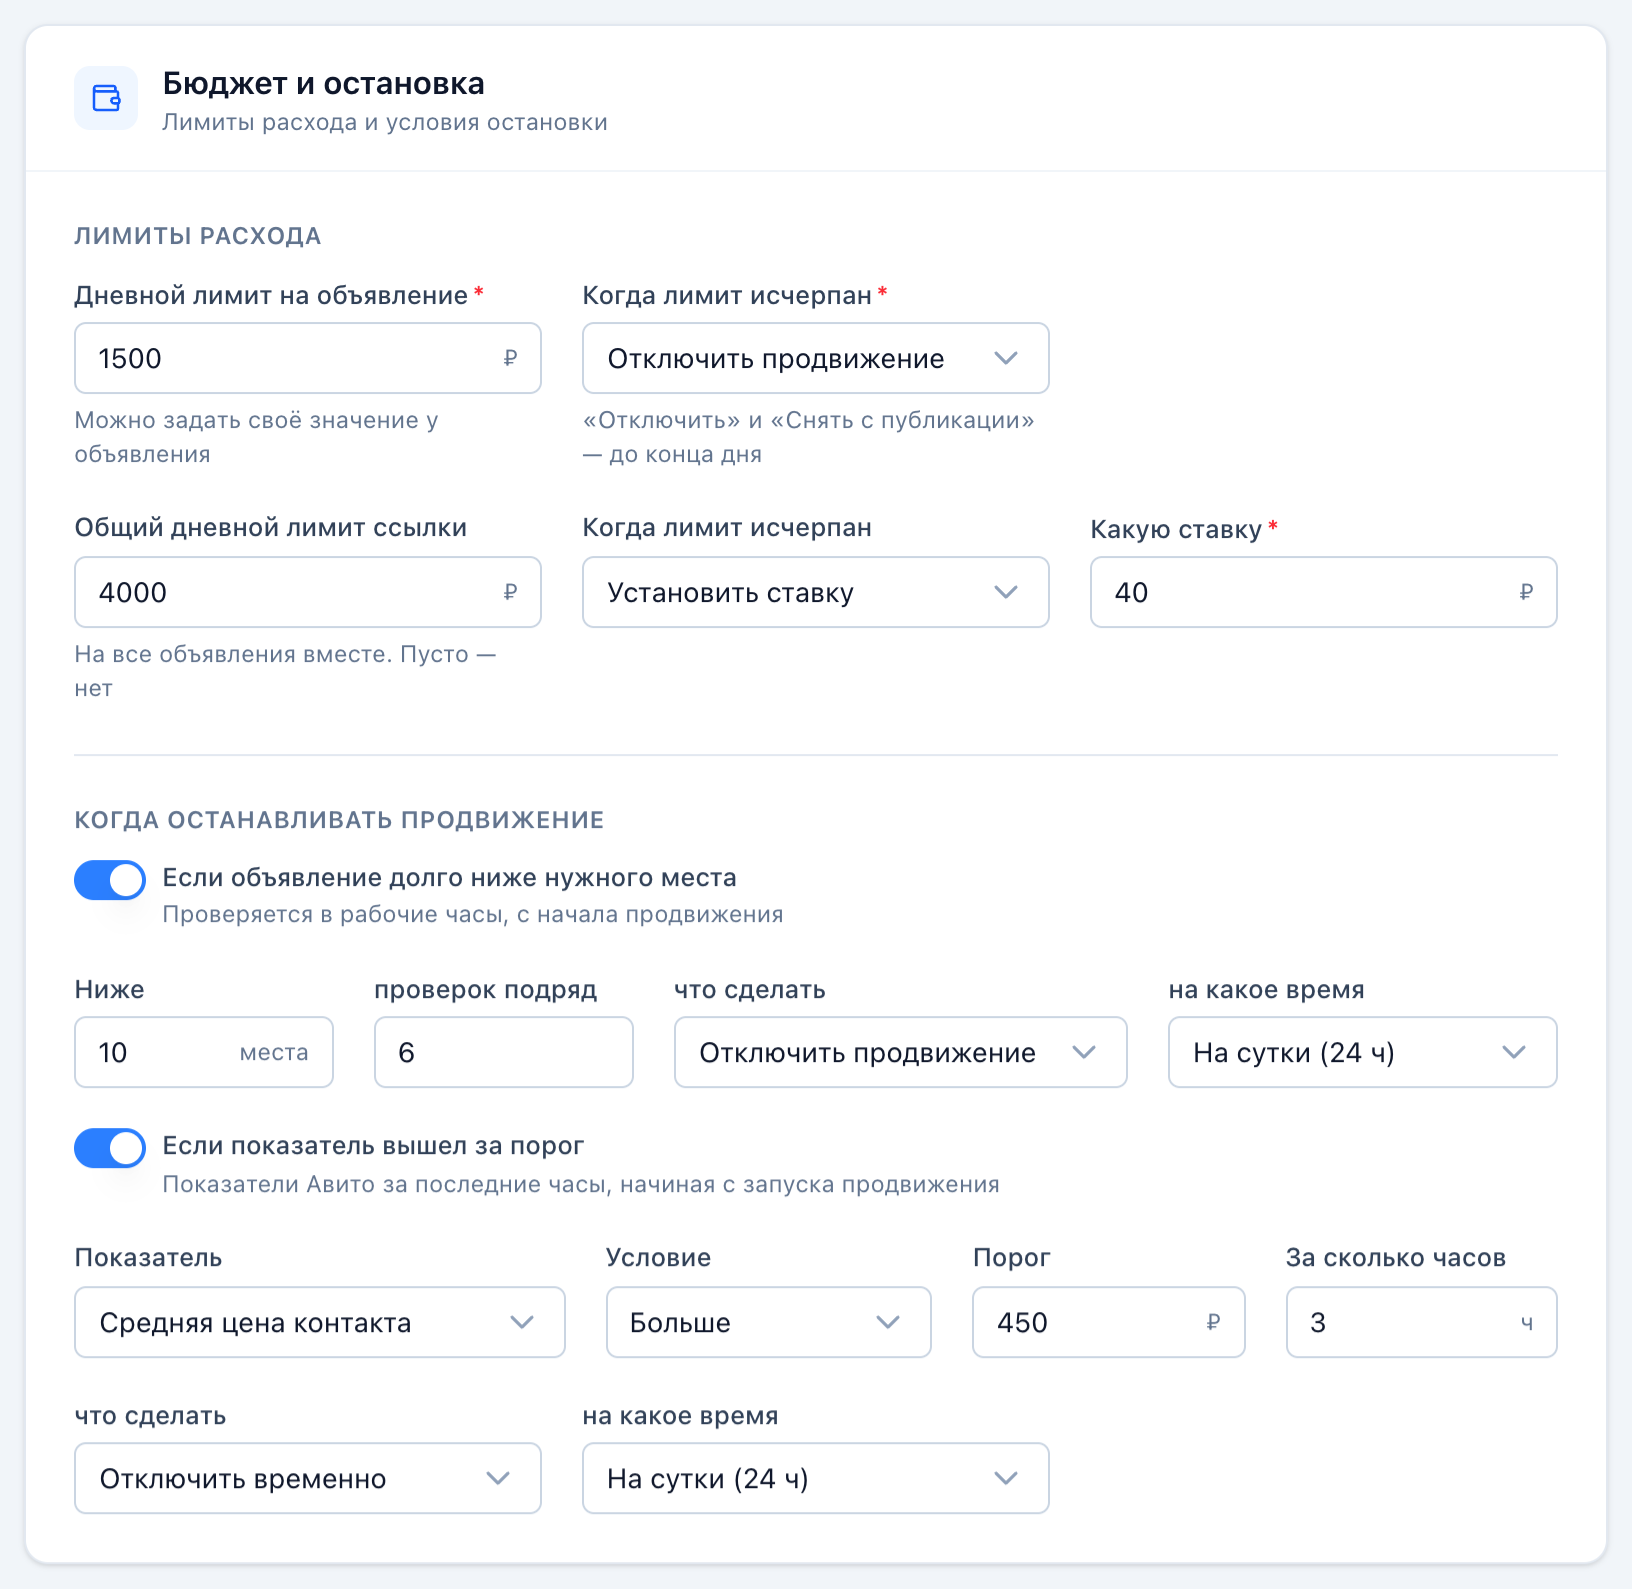Open the limit-exhausted dropdown showing Отключить продвижение
Image resolution: width=1632 pixels, height=1589 pixels.
point(816,358)
